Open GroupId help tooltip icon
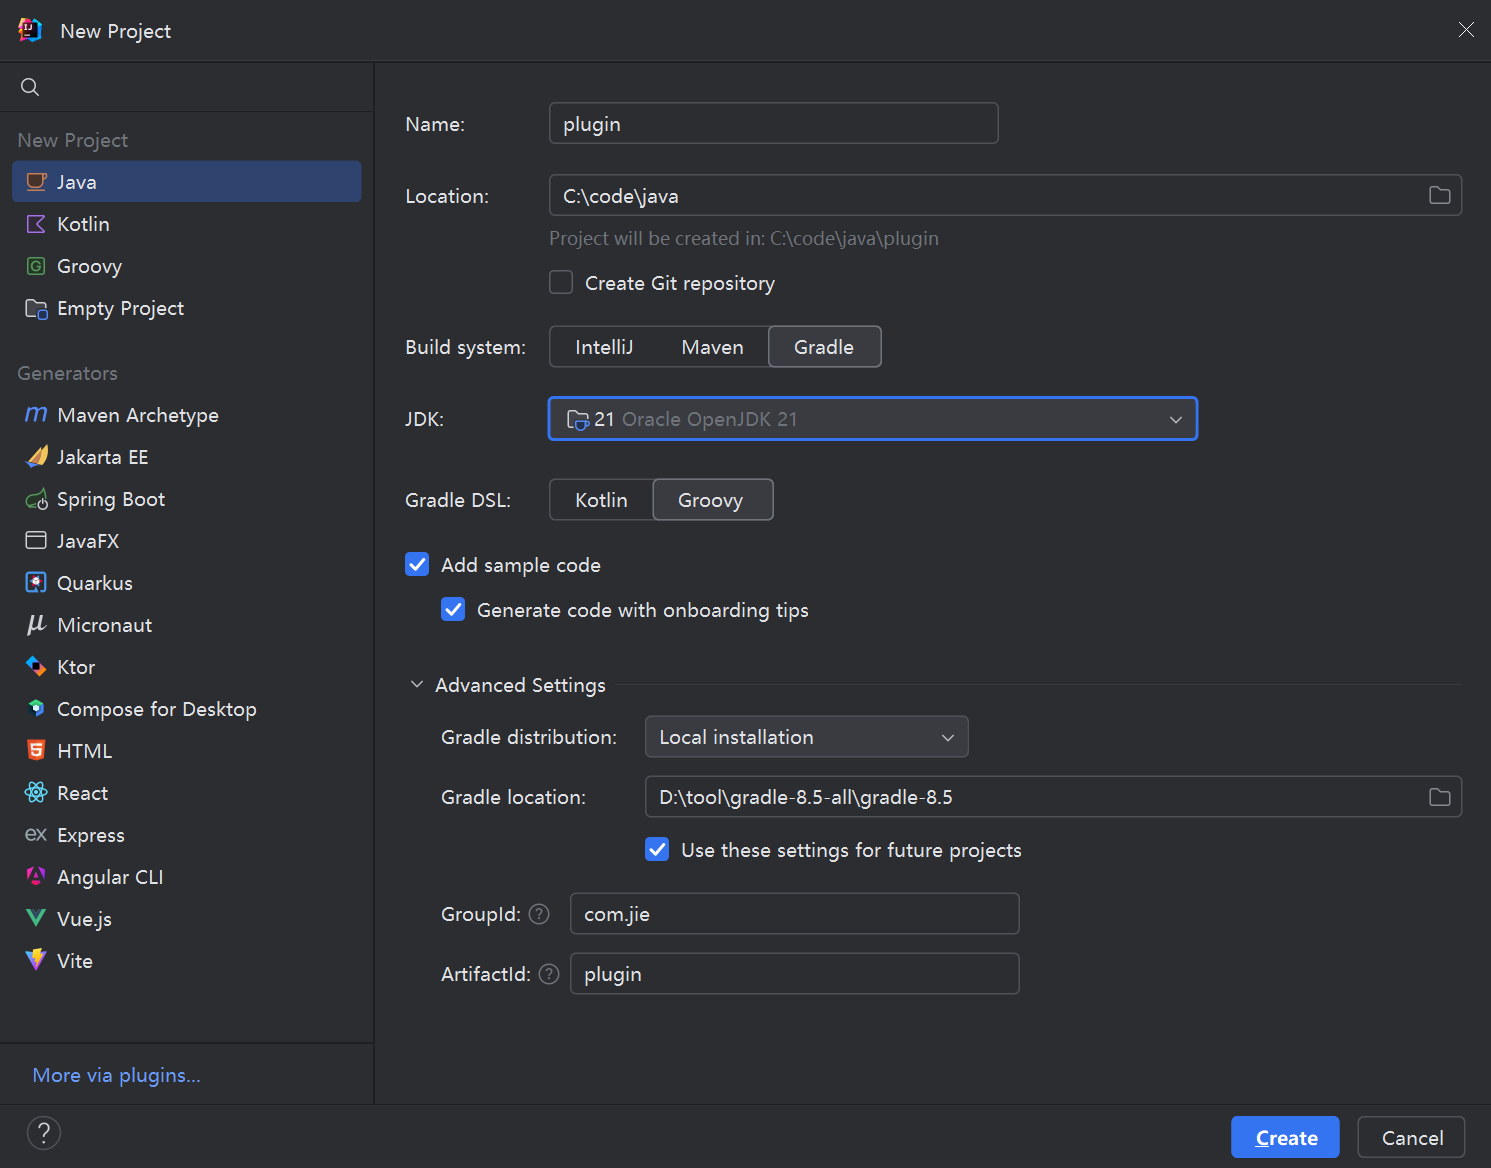The height and width of the screenshot is (1168, 1491). (539, 914)
